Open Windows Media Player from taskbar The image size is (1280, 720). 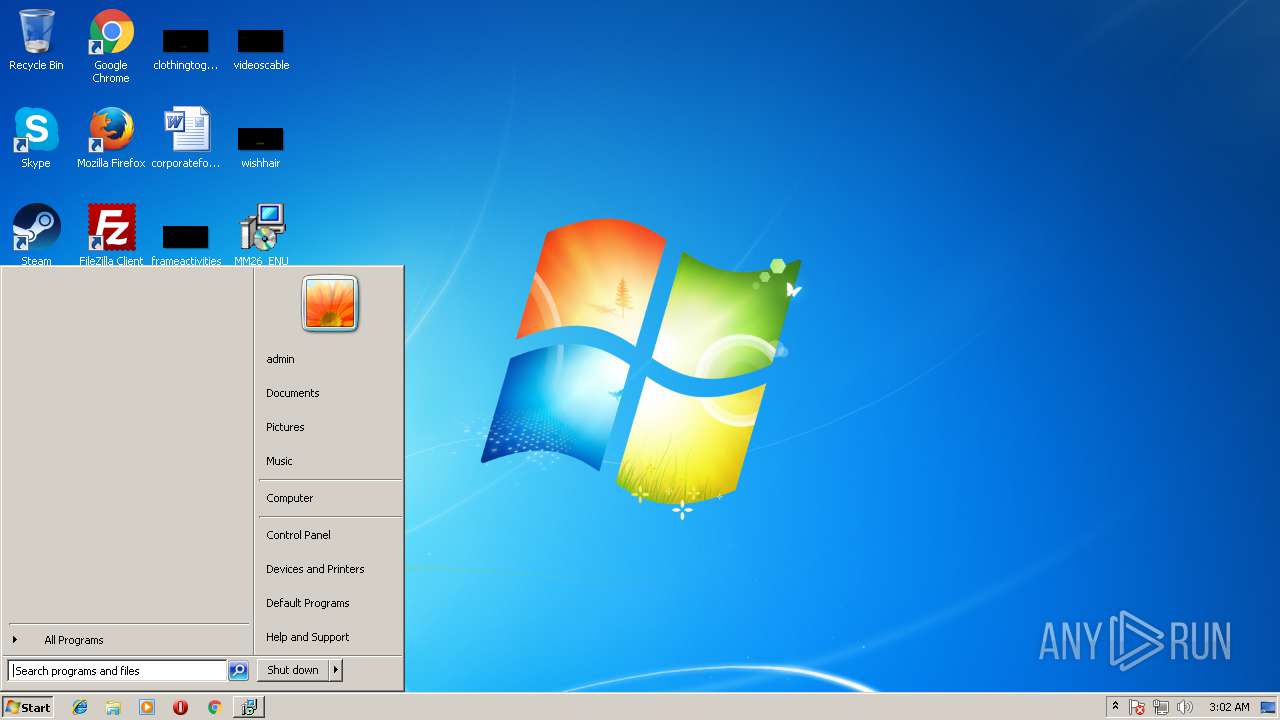tap(147, 707)
